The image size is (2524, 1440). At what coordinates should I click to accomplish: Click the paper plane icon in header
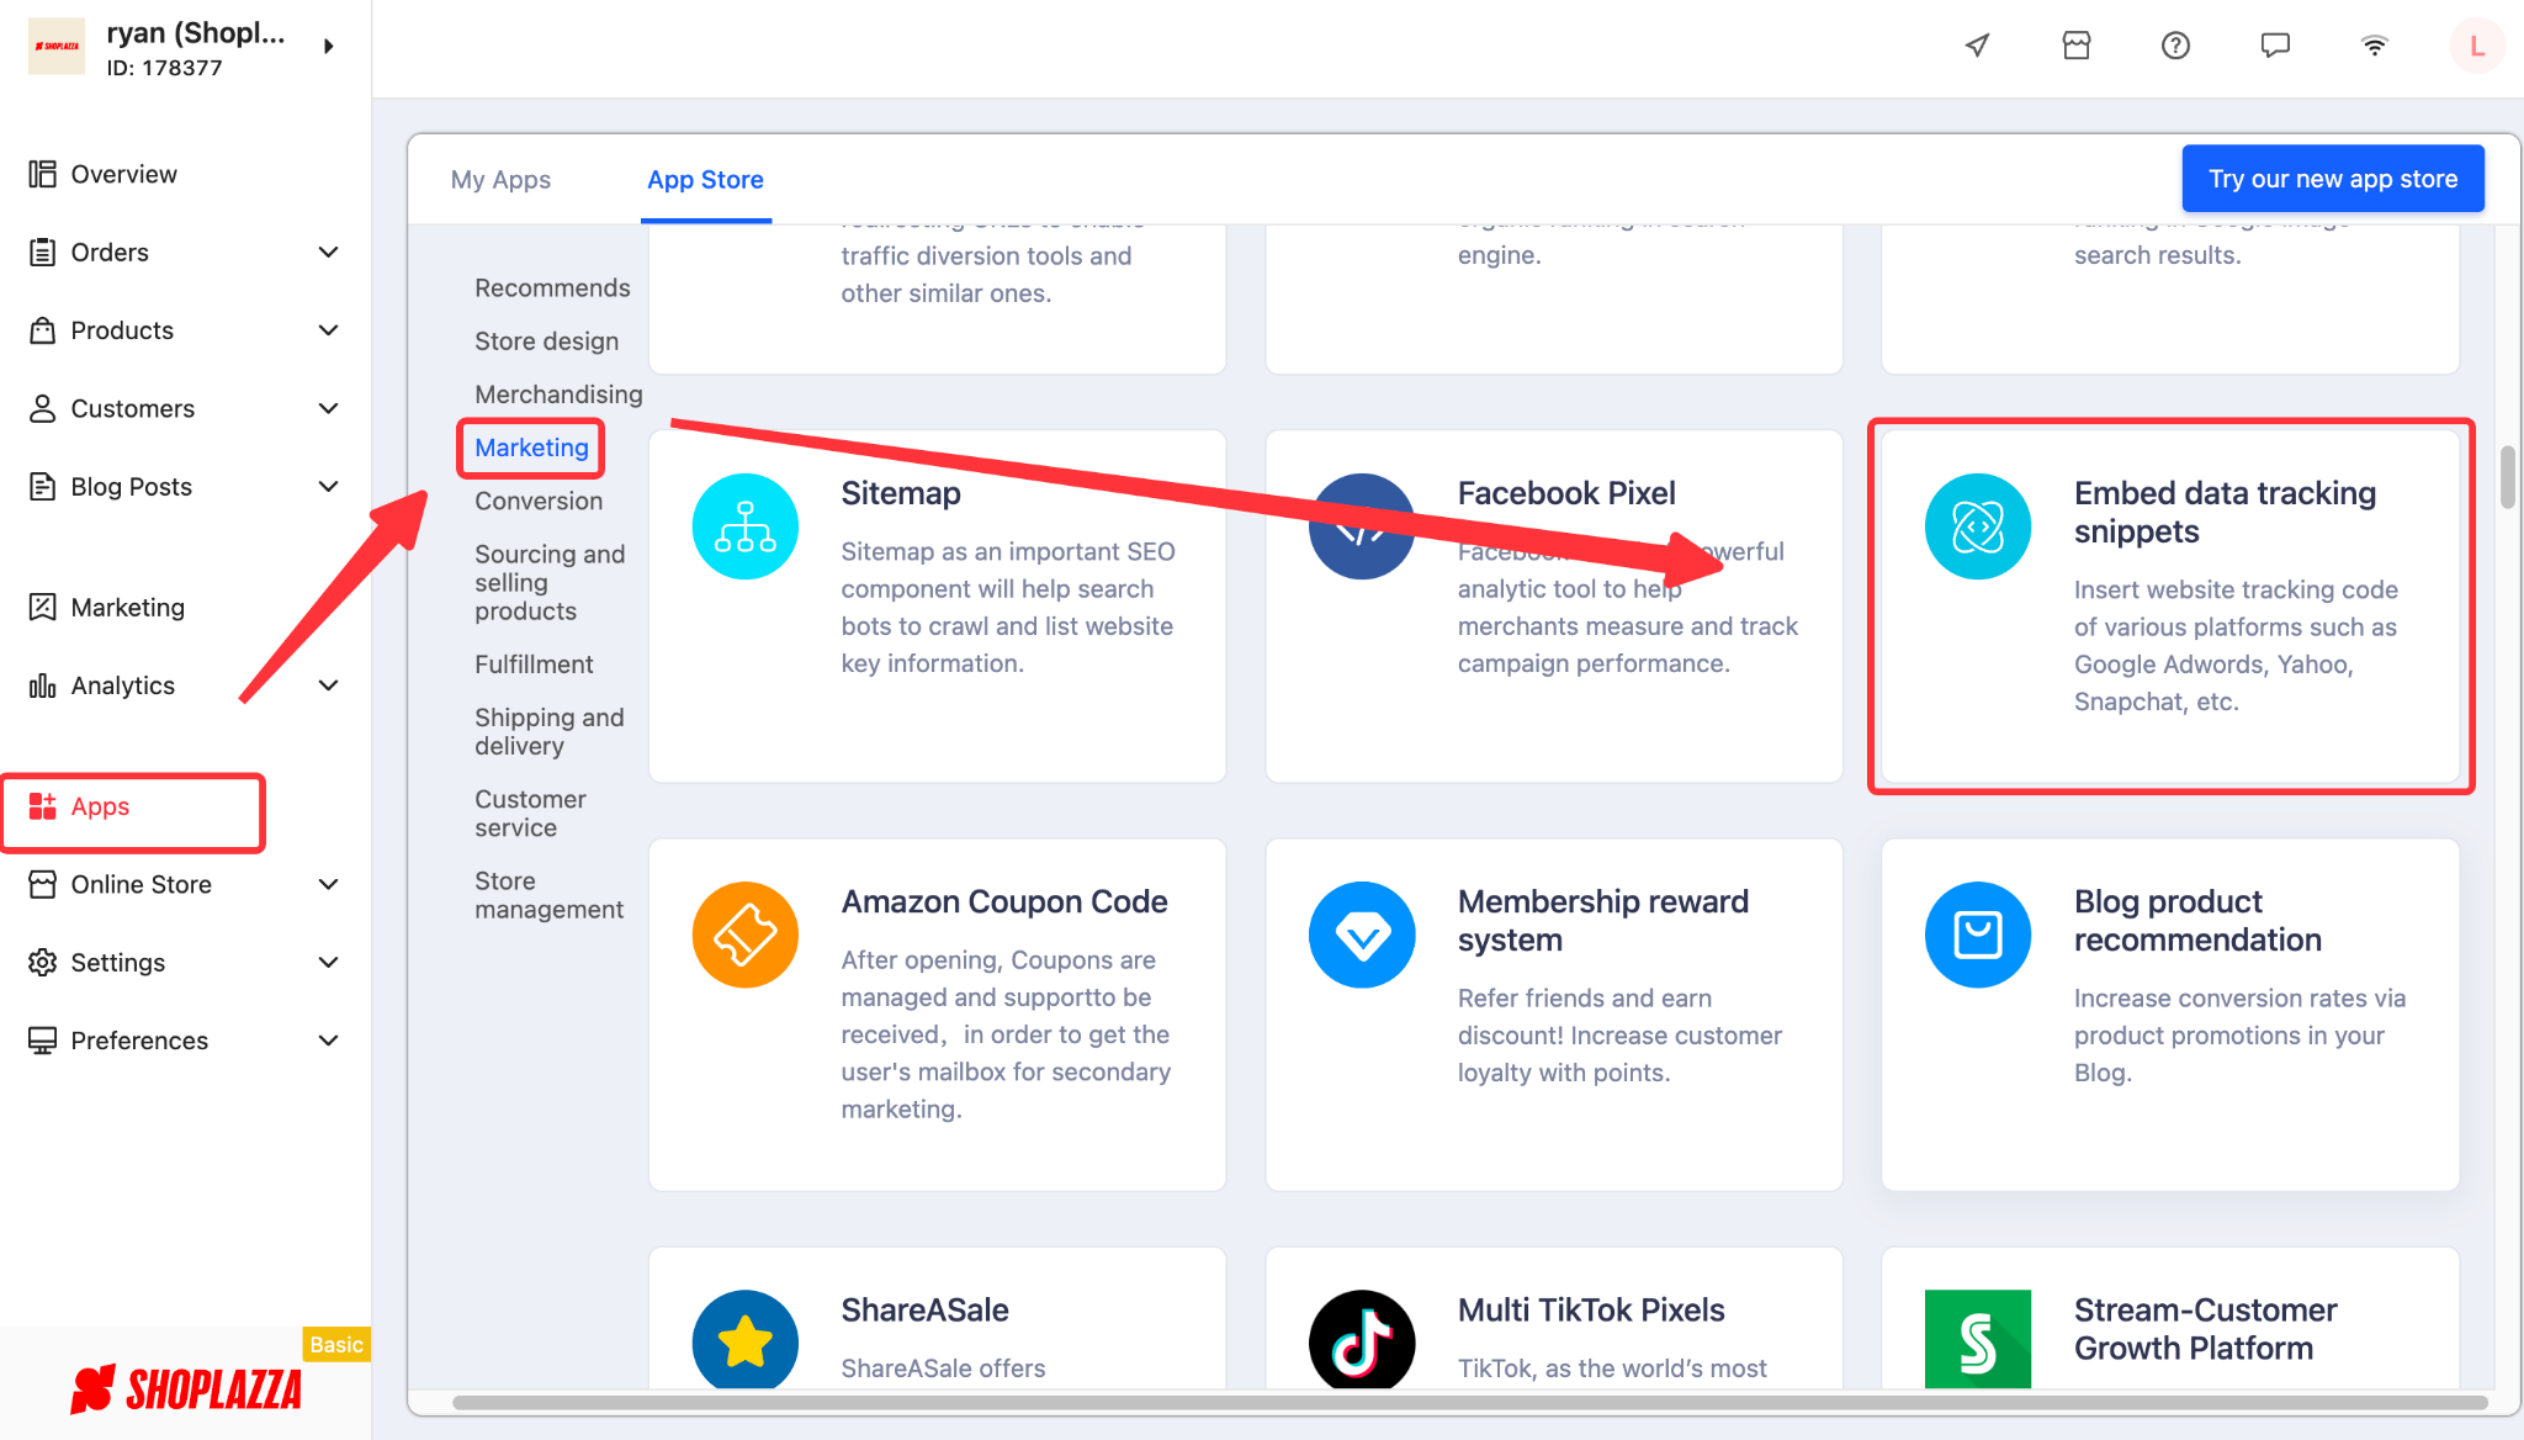(x=1977, y=45)
